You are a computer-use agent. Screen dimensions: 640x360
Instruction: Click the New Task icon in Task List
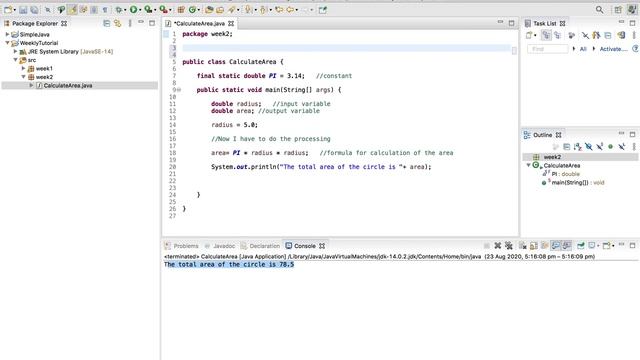pos(529,36)
